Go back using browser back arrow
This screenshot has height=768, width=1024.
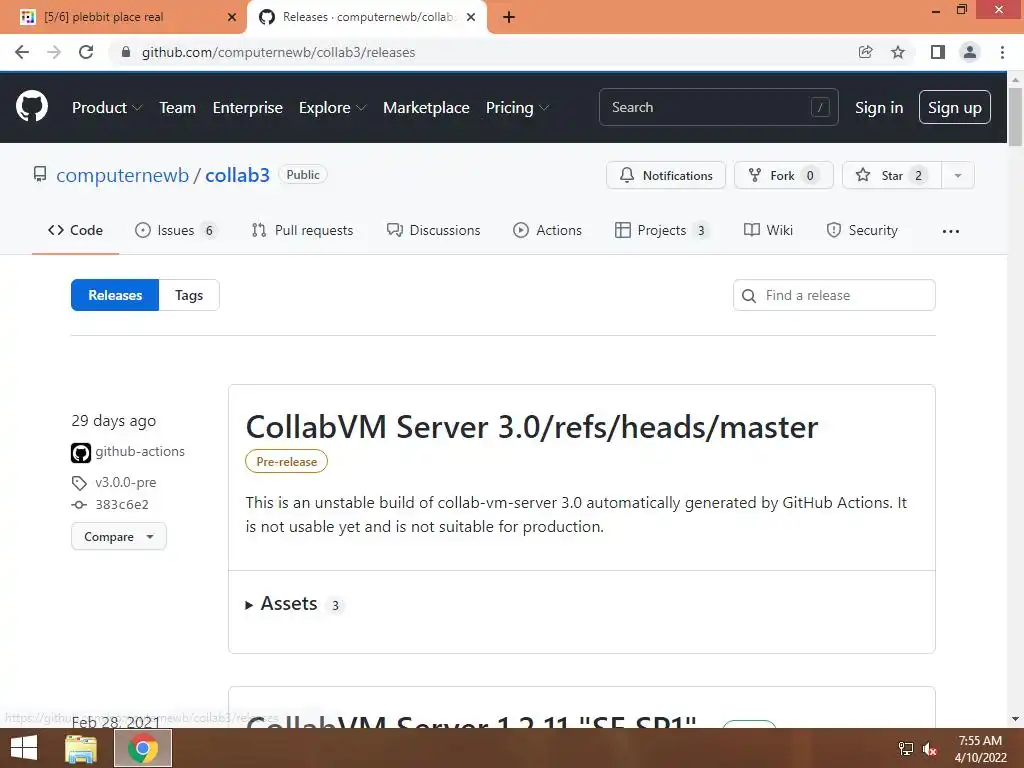[x=22, y=52]
